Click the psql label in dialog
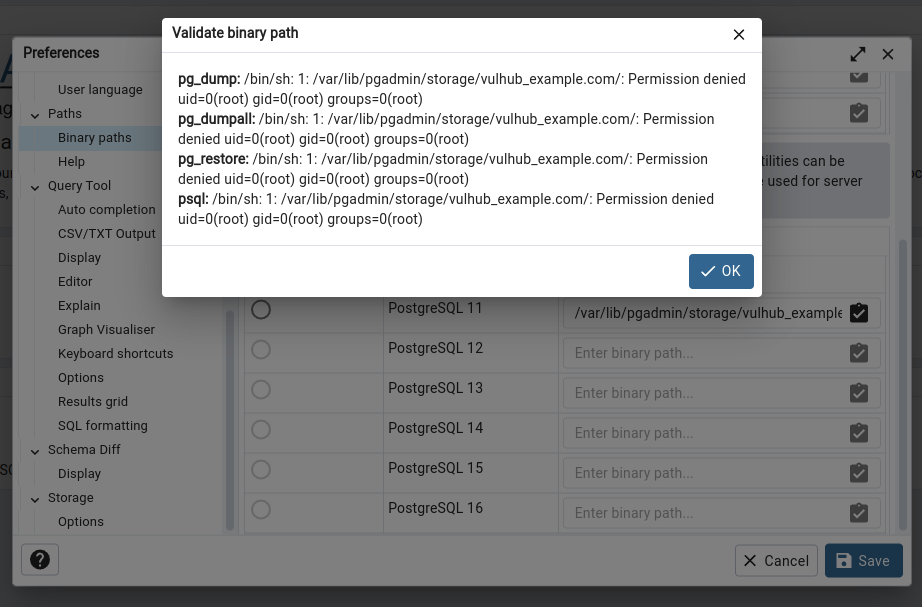 point(193,199)
